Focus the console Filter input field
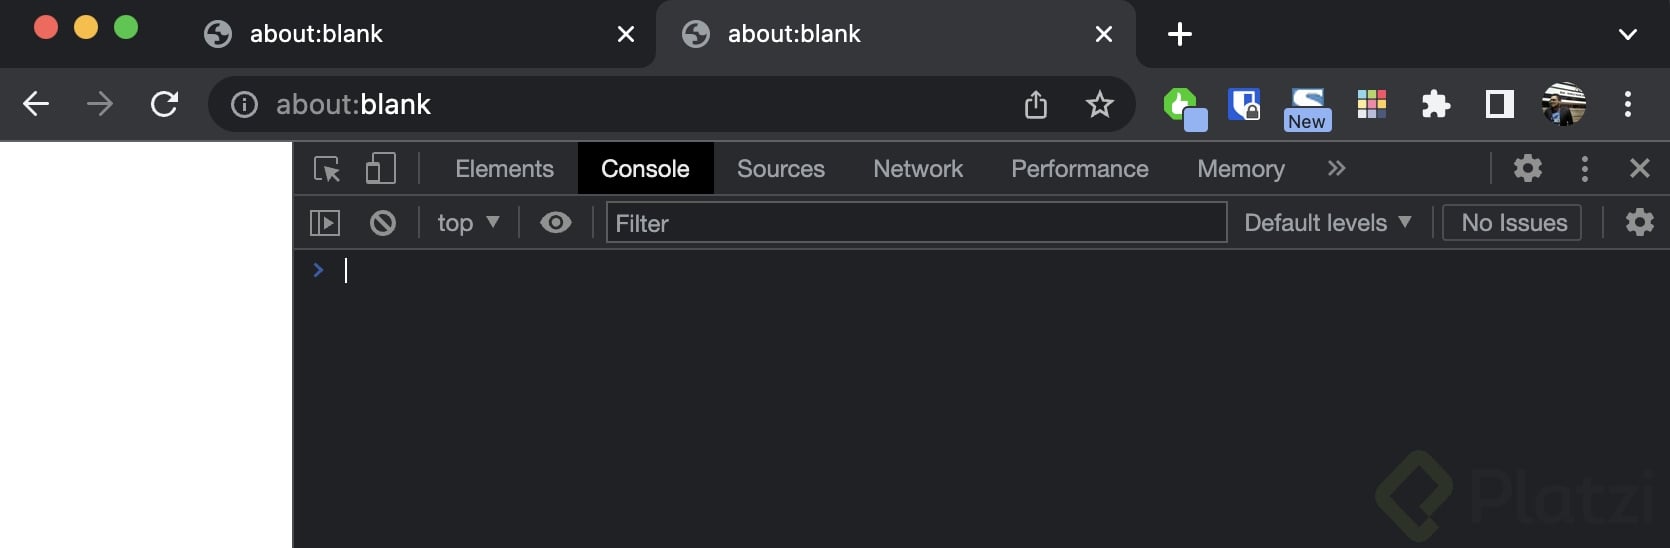Screen dimensions: 1670x548 click(x=916, y=223)
